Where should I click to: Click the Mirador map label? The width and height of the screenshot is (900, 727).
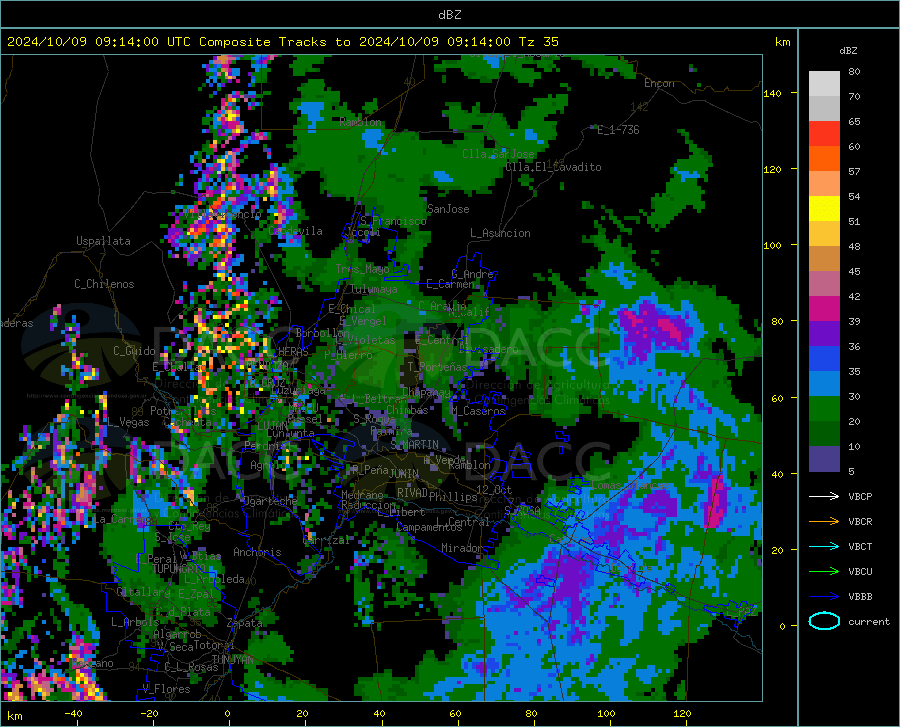462,548
